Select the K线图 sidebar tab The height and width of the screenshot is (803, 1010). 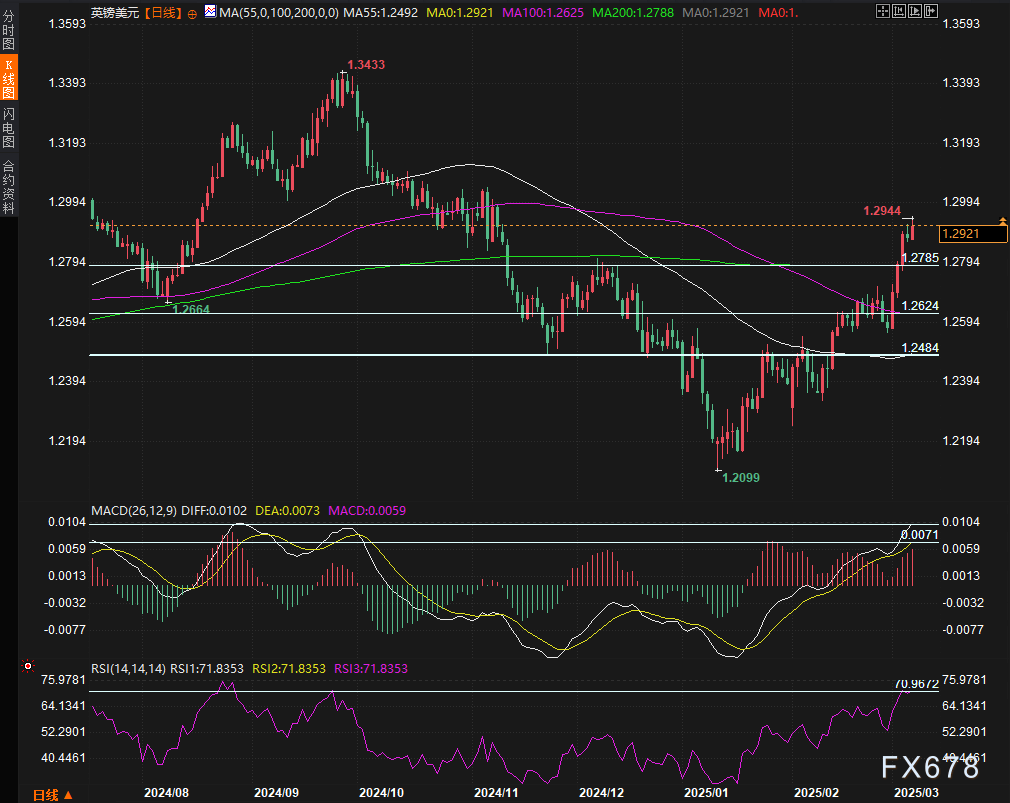pos(9,78)
